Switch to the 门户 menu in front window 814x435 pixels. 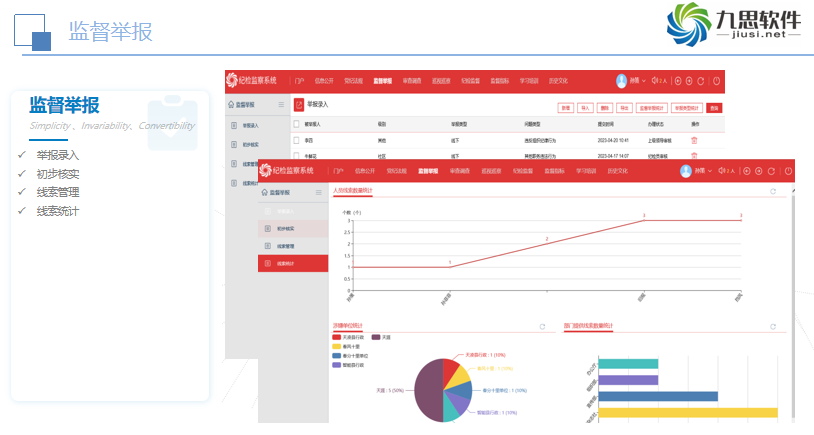tap(339, 171)
